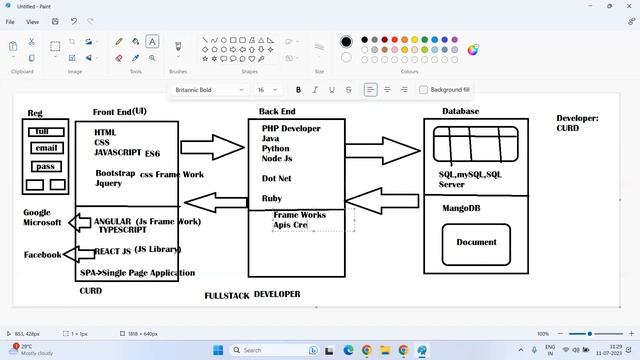Select the Pencil tool
The image size is (640, 360).
(x=119, y=41)
